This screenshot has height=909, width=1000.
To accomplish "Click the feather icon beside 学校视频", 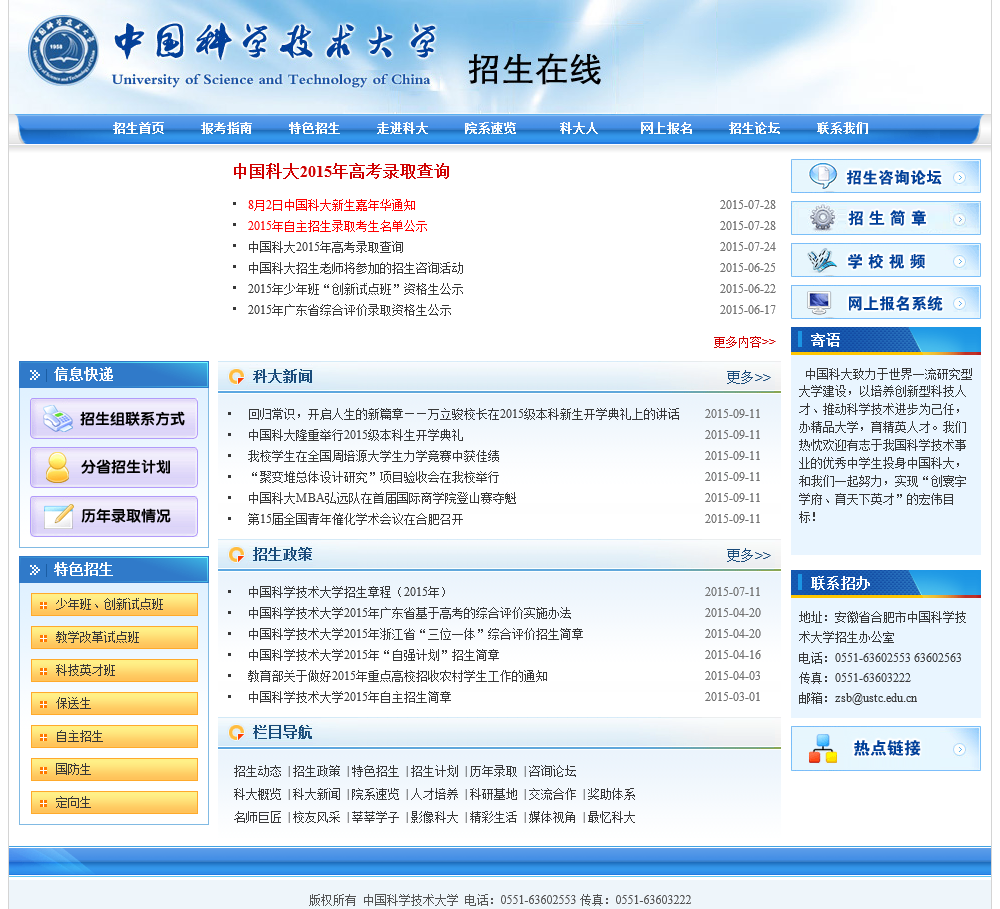I will click(822, 260).
